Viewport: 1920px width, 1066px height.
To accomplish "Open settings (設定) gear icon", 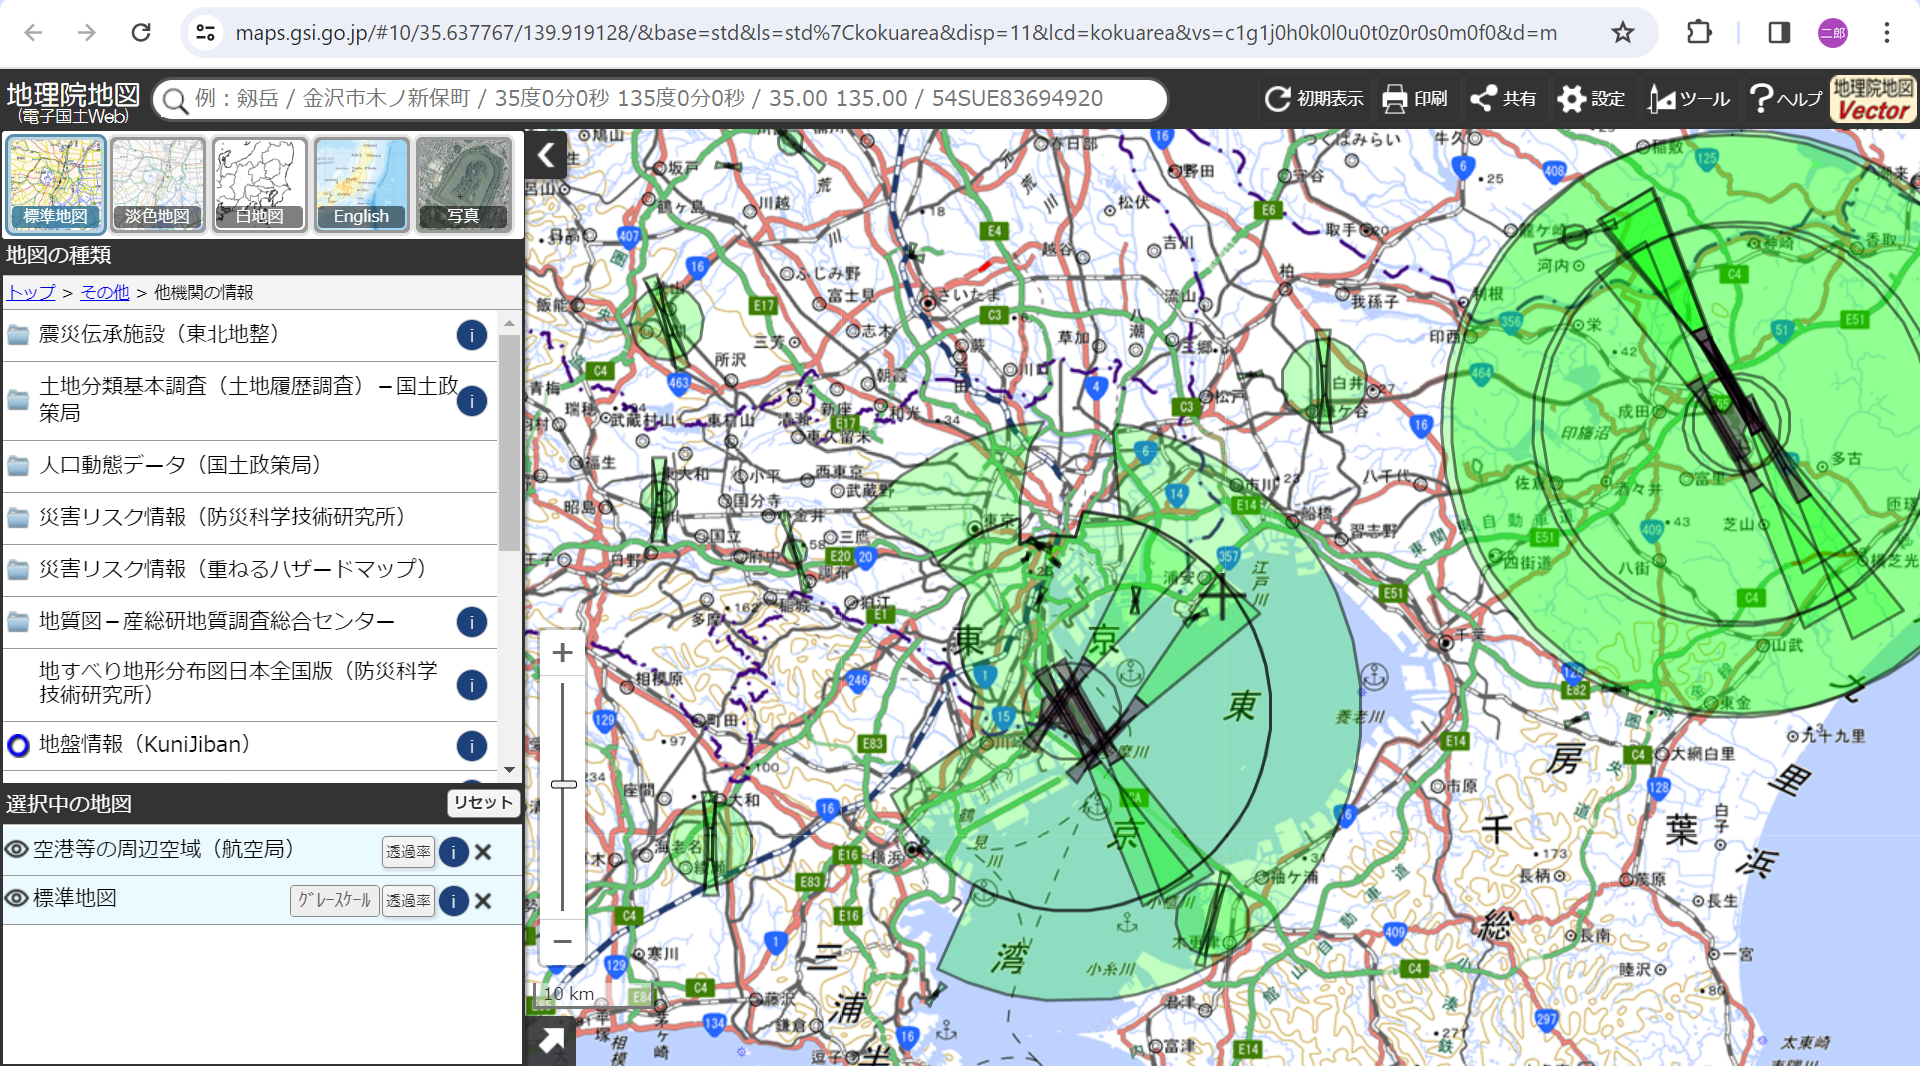I will [1571, 99].
